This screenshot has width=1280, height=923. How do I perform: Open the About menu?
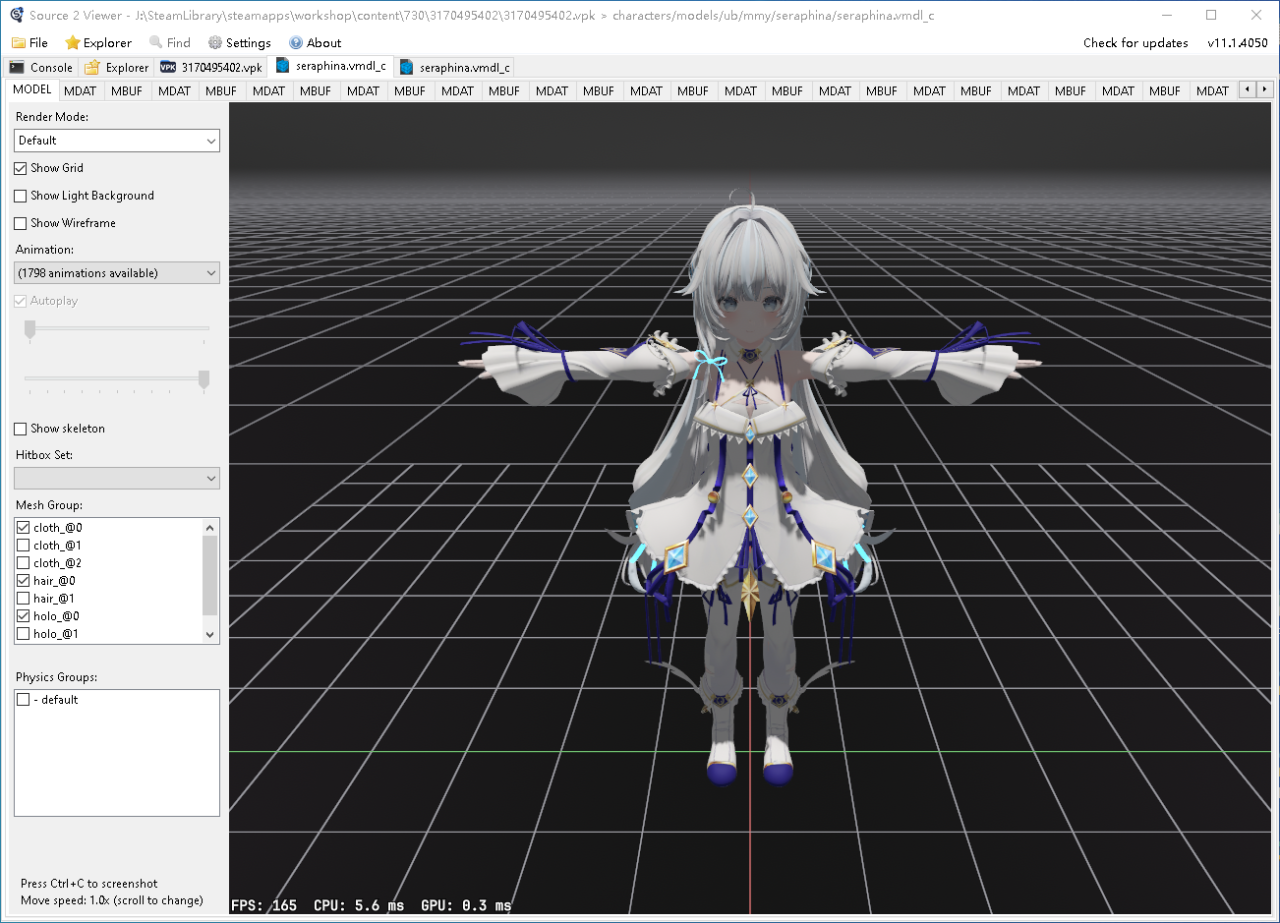coord(315,43)
